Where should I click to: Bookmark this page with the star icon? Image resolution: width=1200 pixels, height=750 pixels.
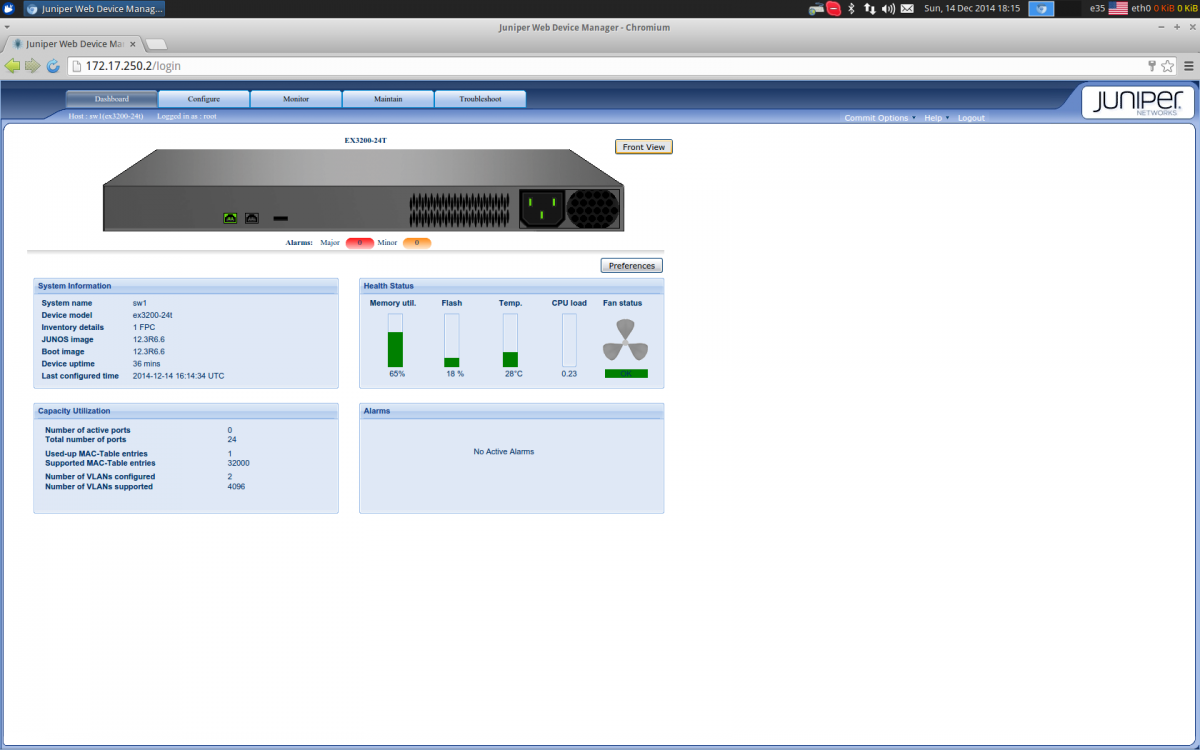point(1167,66)
